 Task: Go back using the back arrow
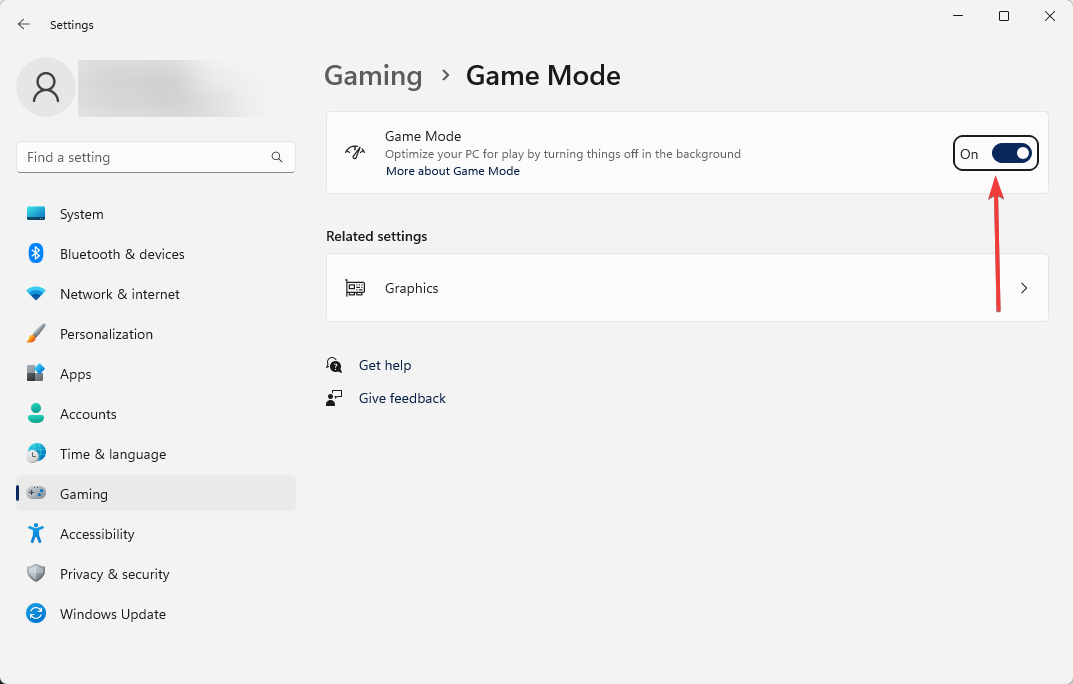(x=24, y=24)
